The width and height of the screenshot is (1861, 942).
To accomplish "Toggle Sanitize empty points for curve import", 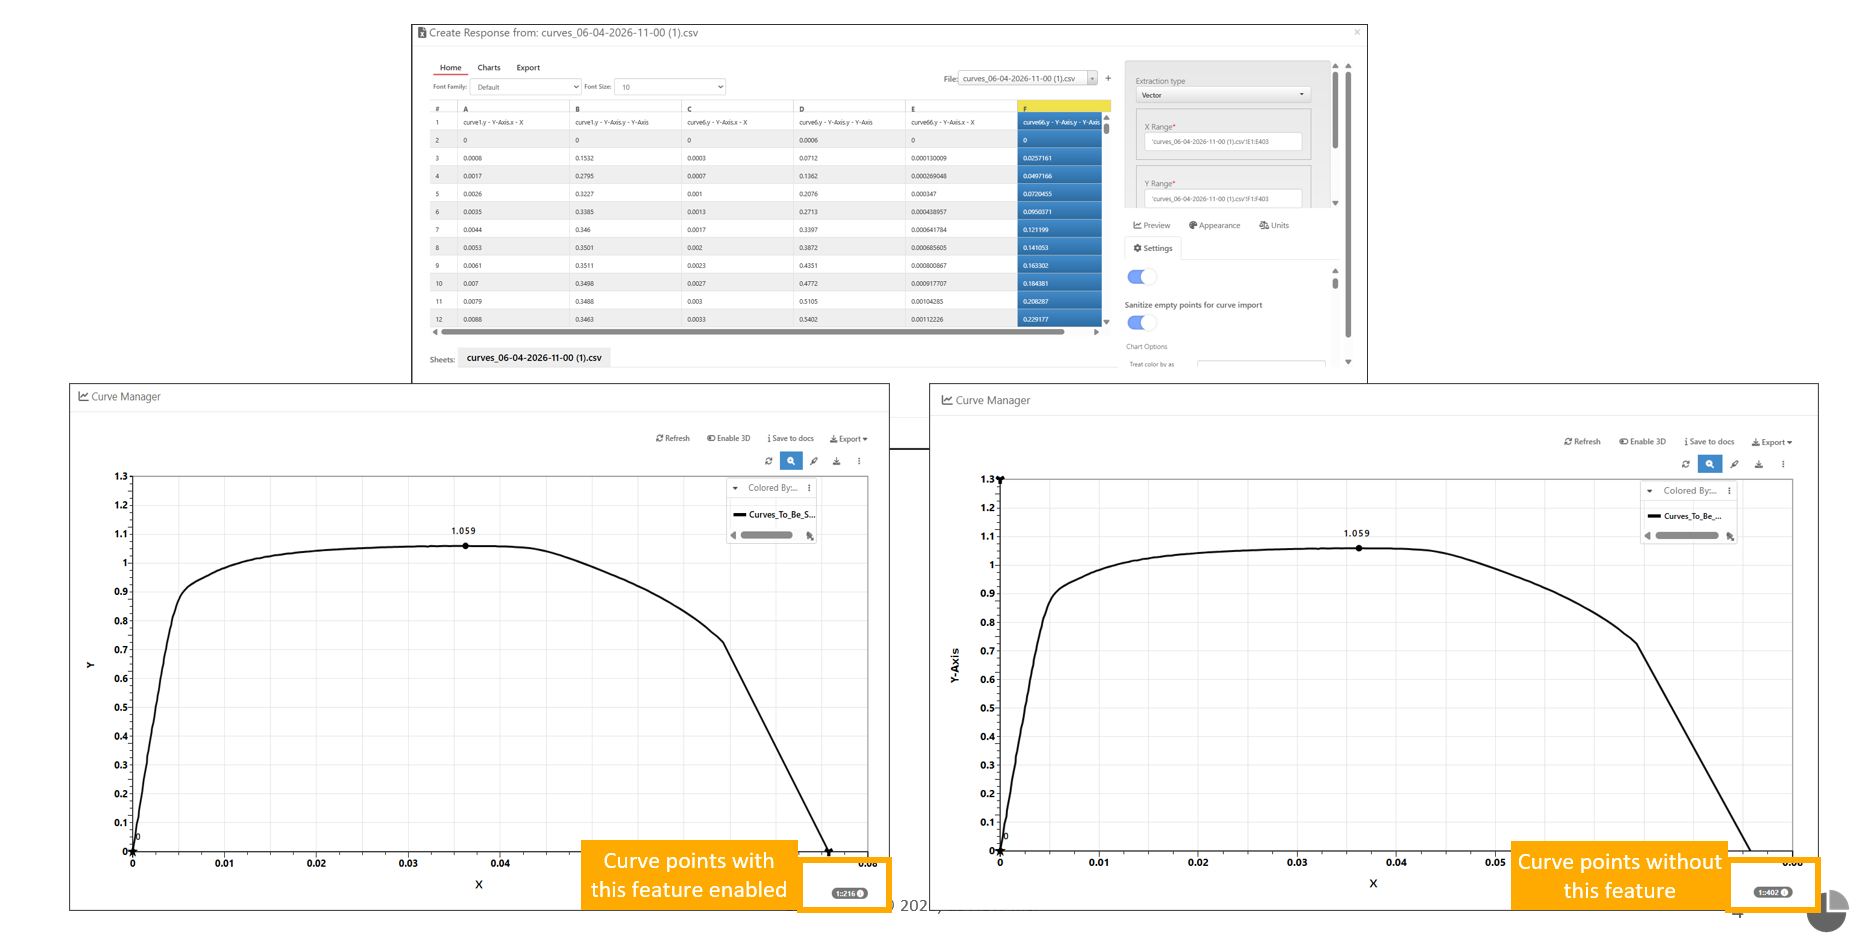I will [x=1141, y=322].
